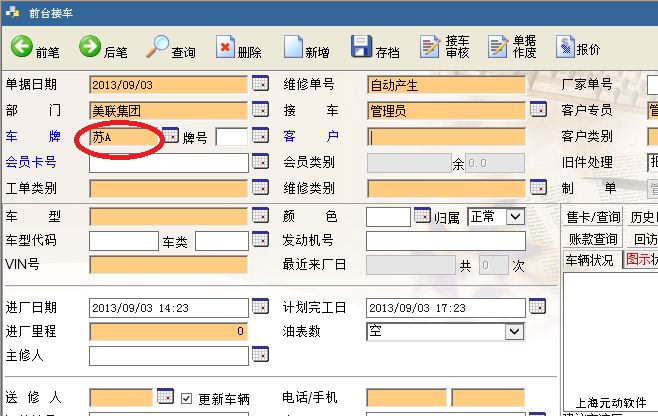Viewport: 658px width, 416px height.
Task: Open the 报价 quotation tool
Action: (565, 47)
